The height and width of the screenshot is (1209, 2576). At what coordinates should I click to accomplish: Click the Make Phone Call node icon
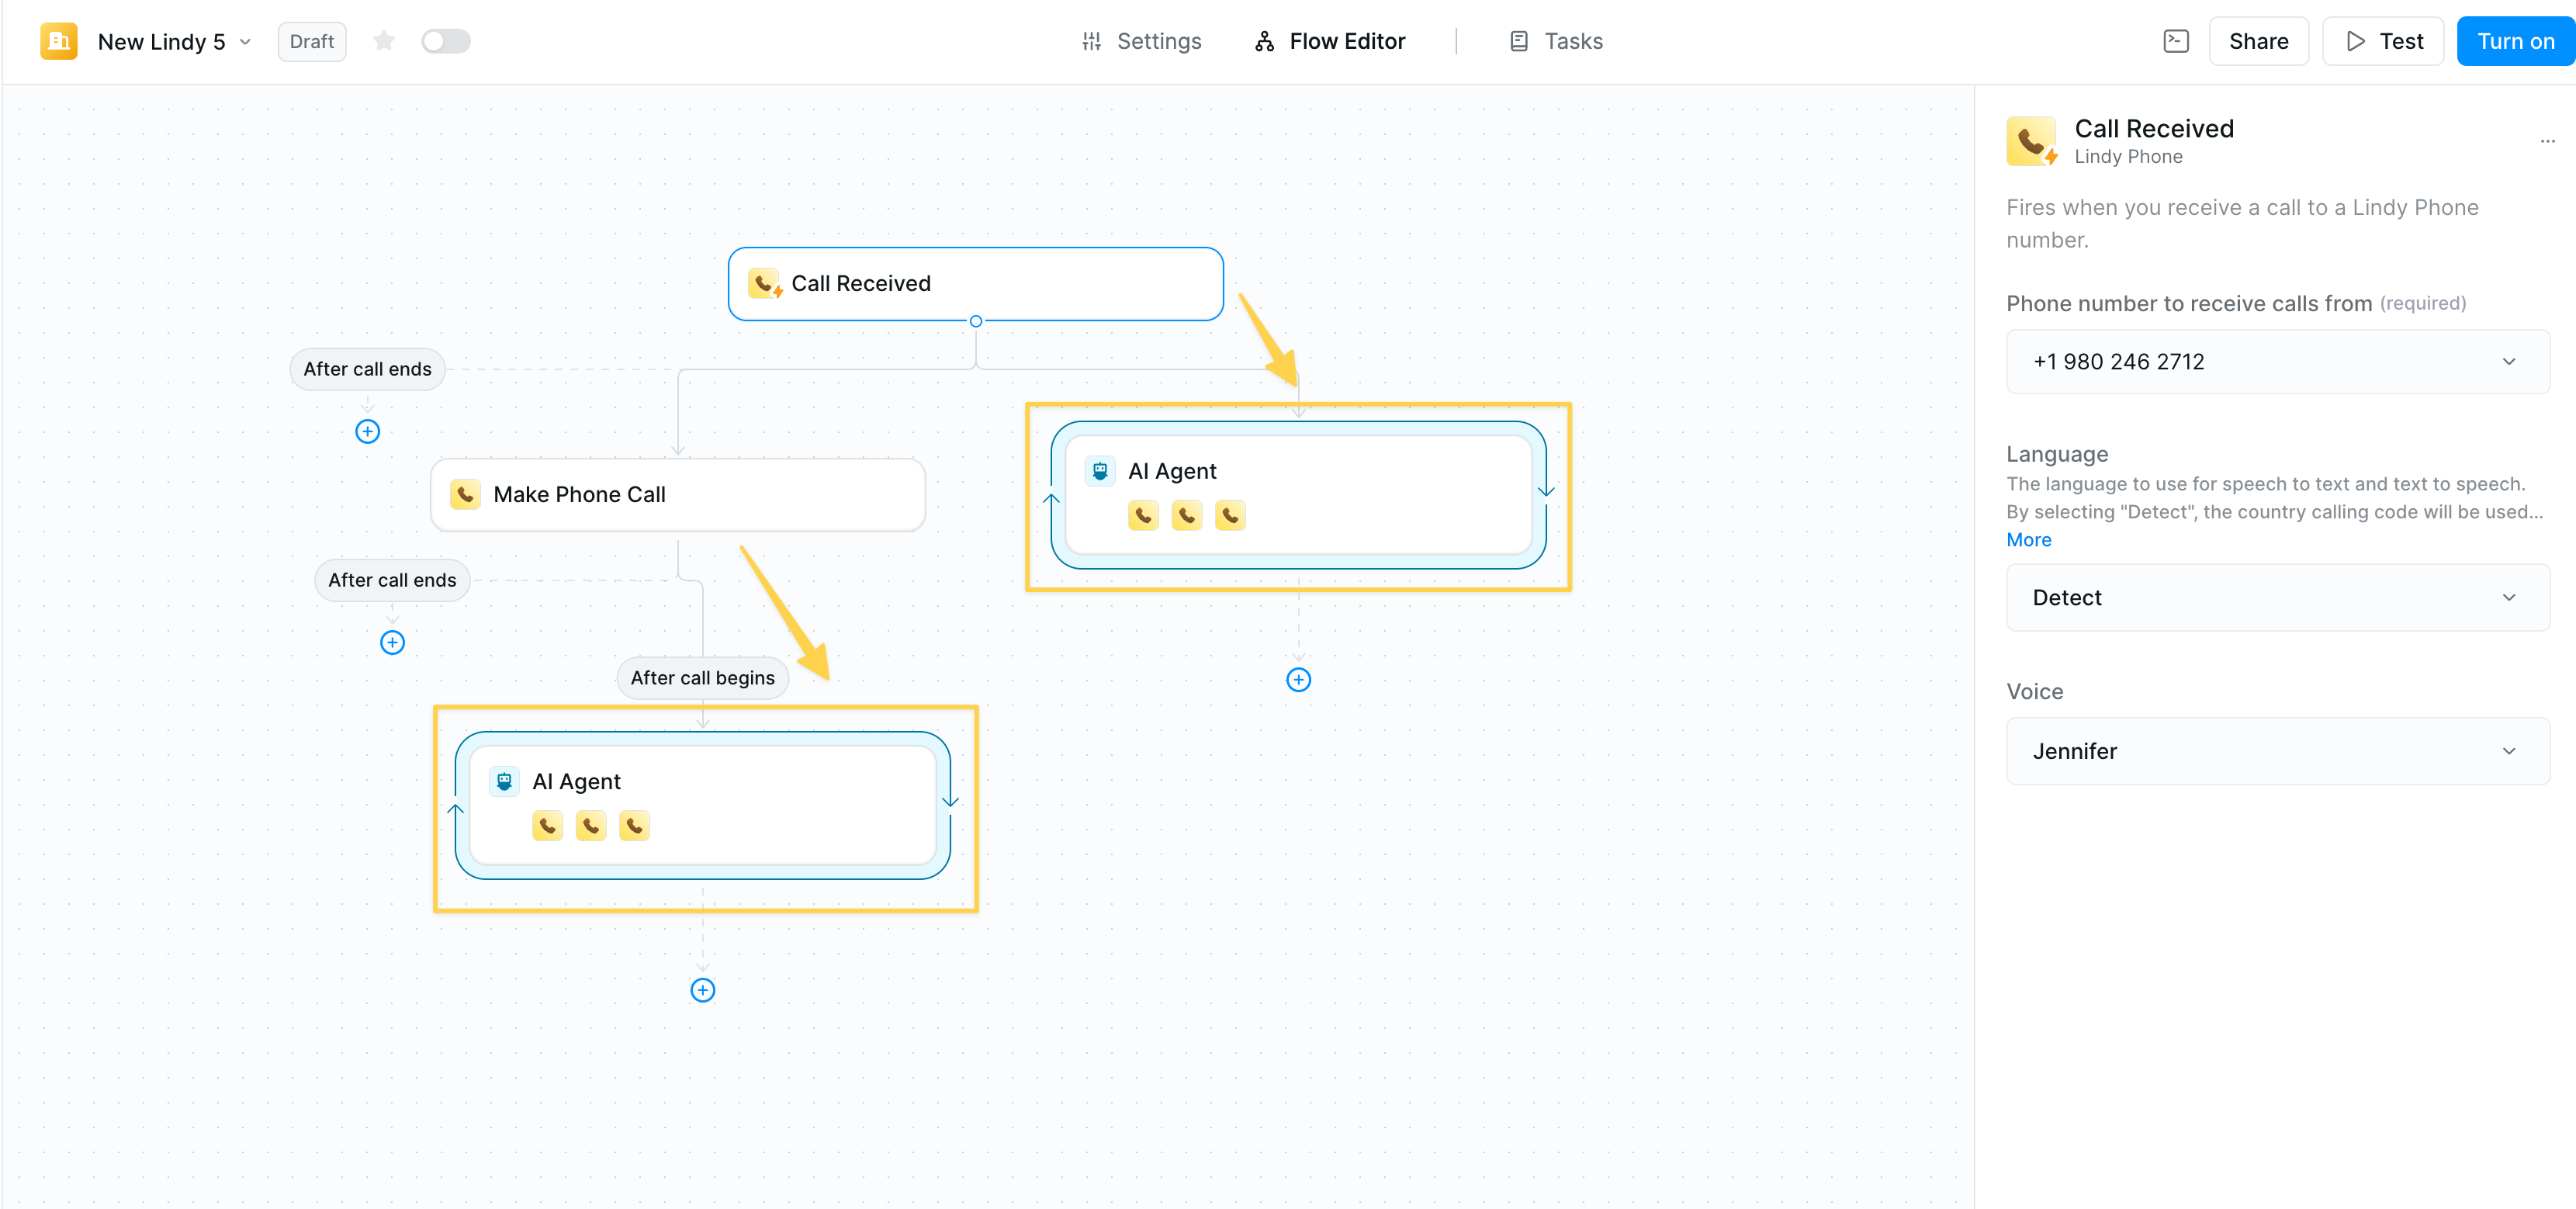(x=465, y=494)
